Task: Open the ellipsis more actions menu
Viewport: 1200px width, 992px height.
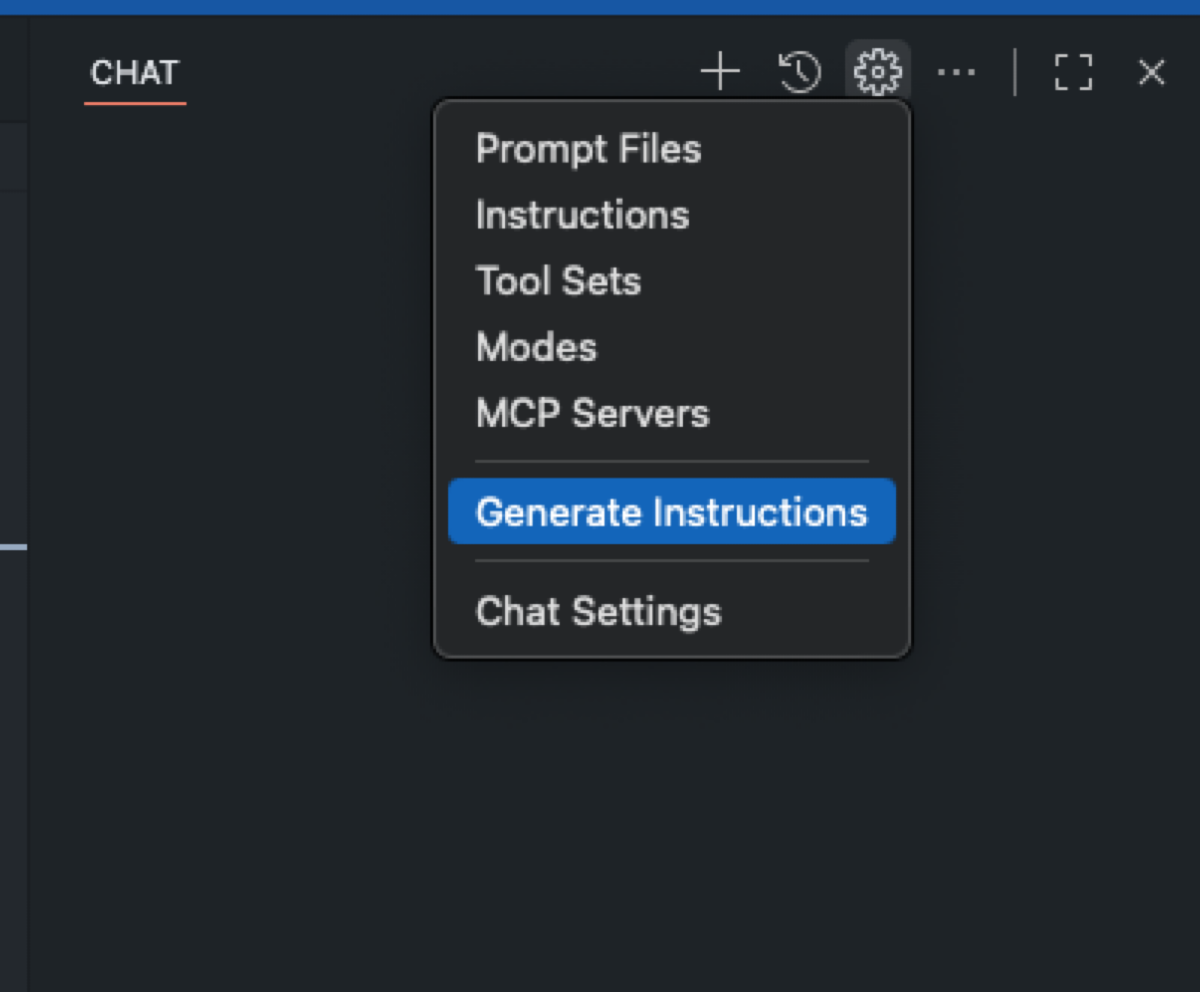Action: [957, 72]
